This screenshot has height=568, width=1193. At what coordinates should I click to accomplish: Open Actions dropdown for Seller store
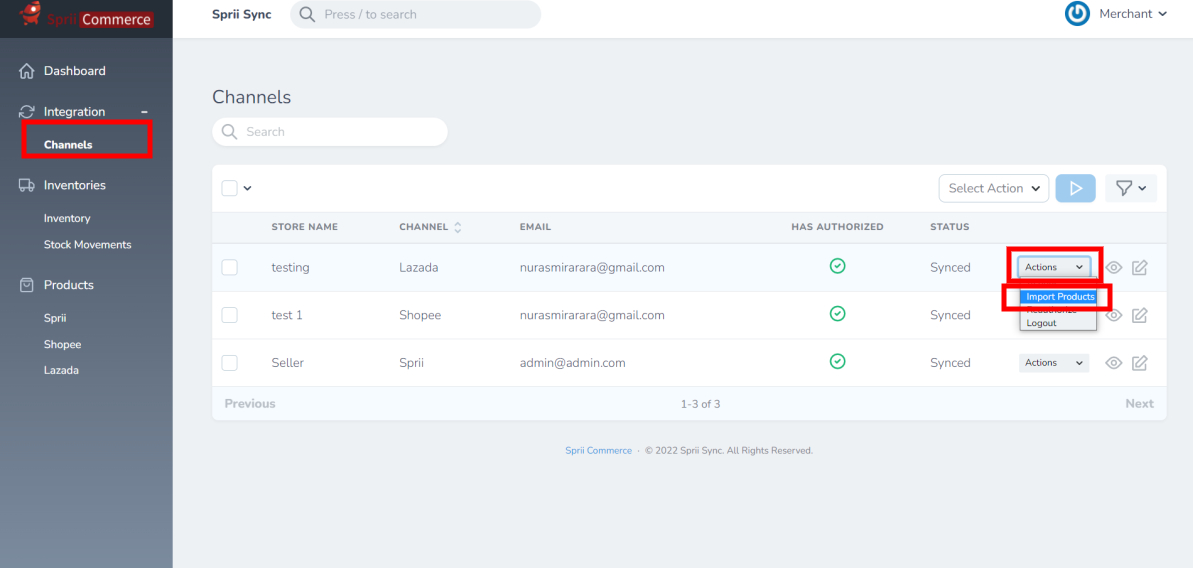pyautogui.click(x=1054, y=363)
